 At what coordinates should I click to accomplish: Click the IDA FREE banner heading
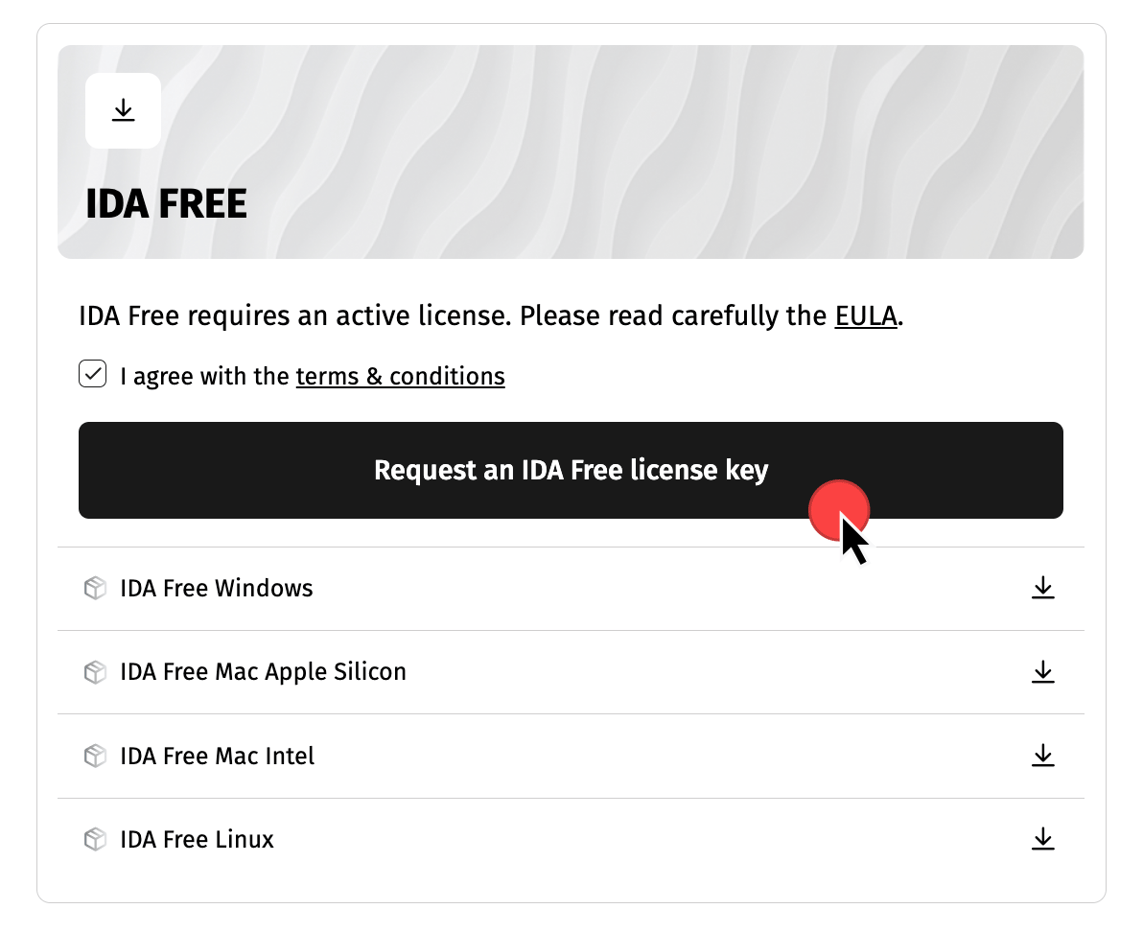(x=166, y=203)
